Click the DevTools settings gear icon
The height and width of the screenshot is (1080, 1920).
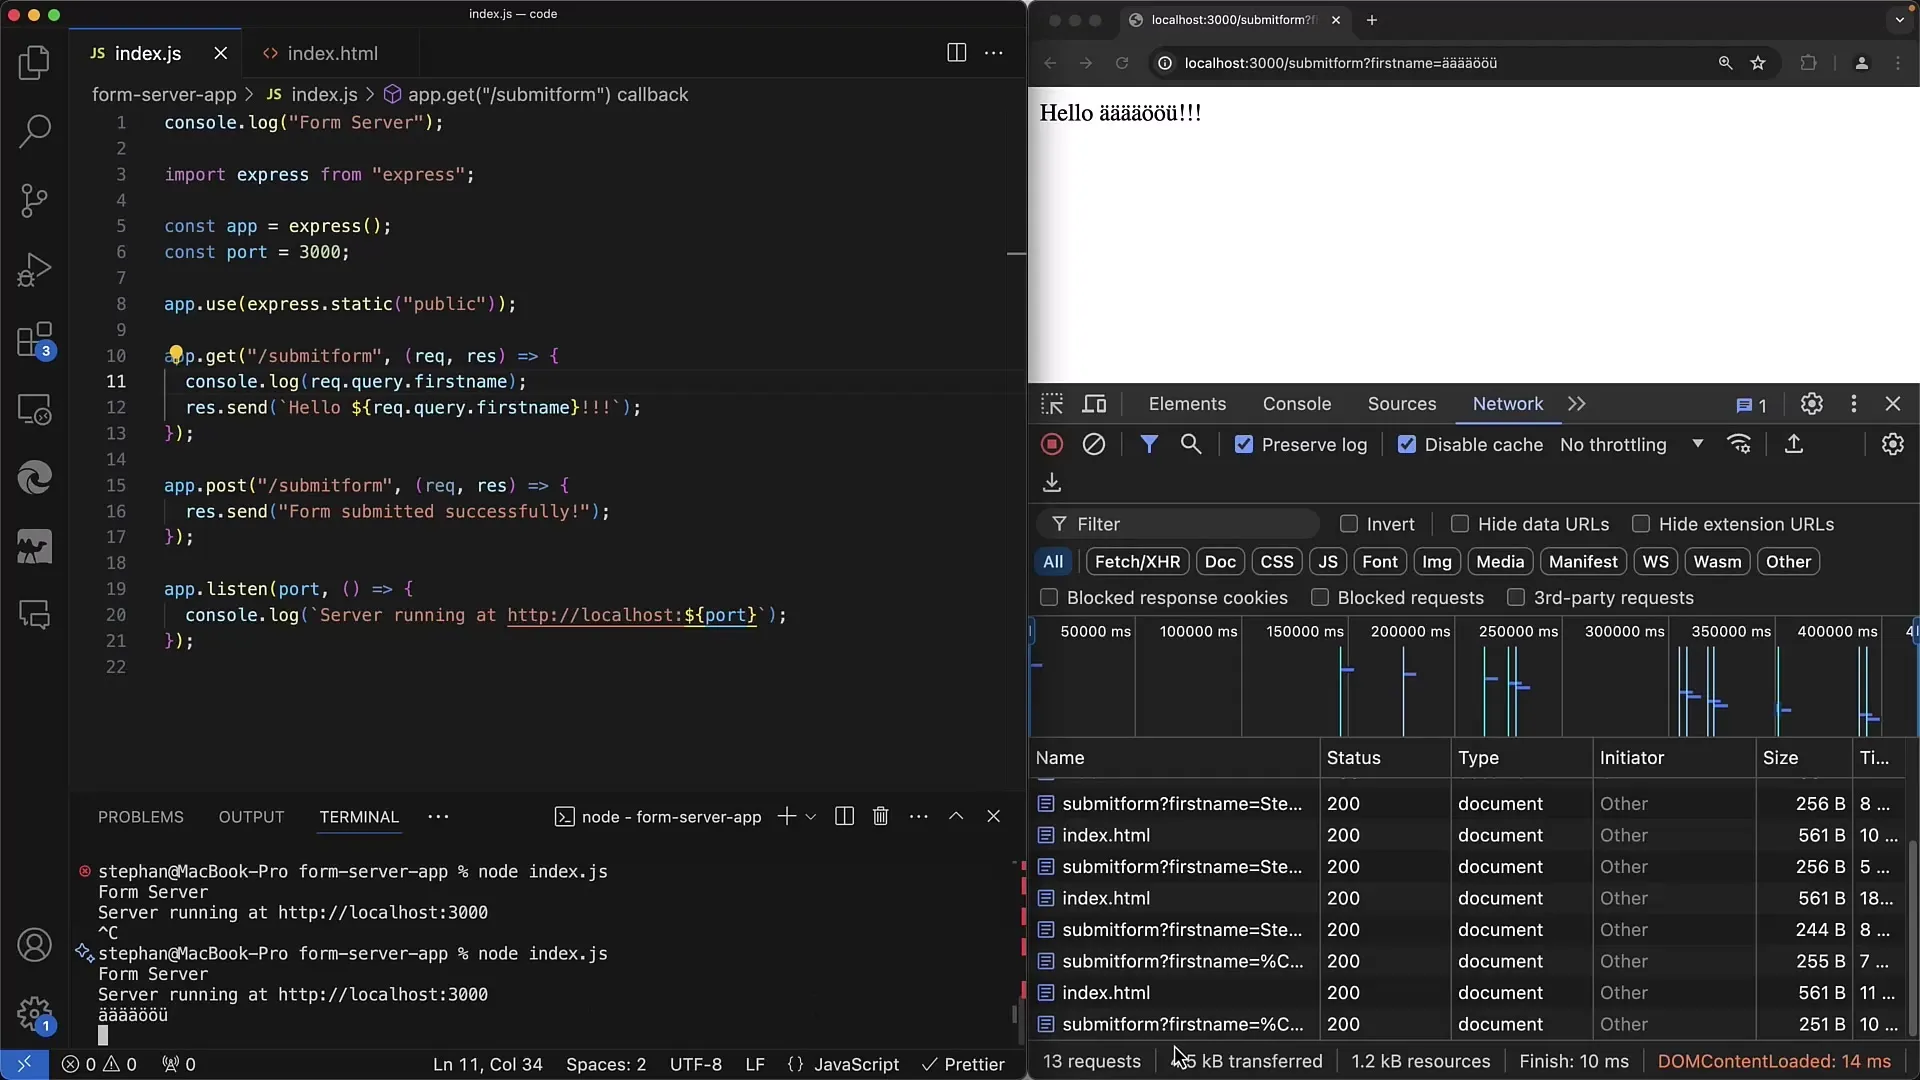pos(1812,404)
